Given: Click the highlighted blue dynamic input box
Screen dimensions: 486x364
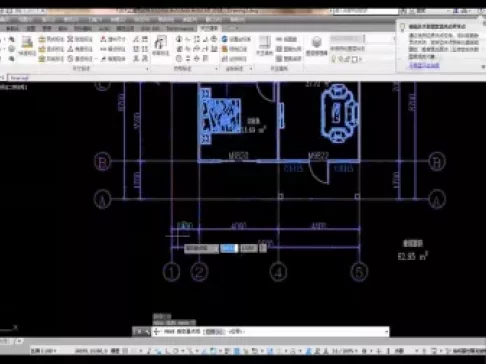Looking at the screenshot, I should pos(229,248).
